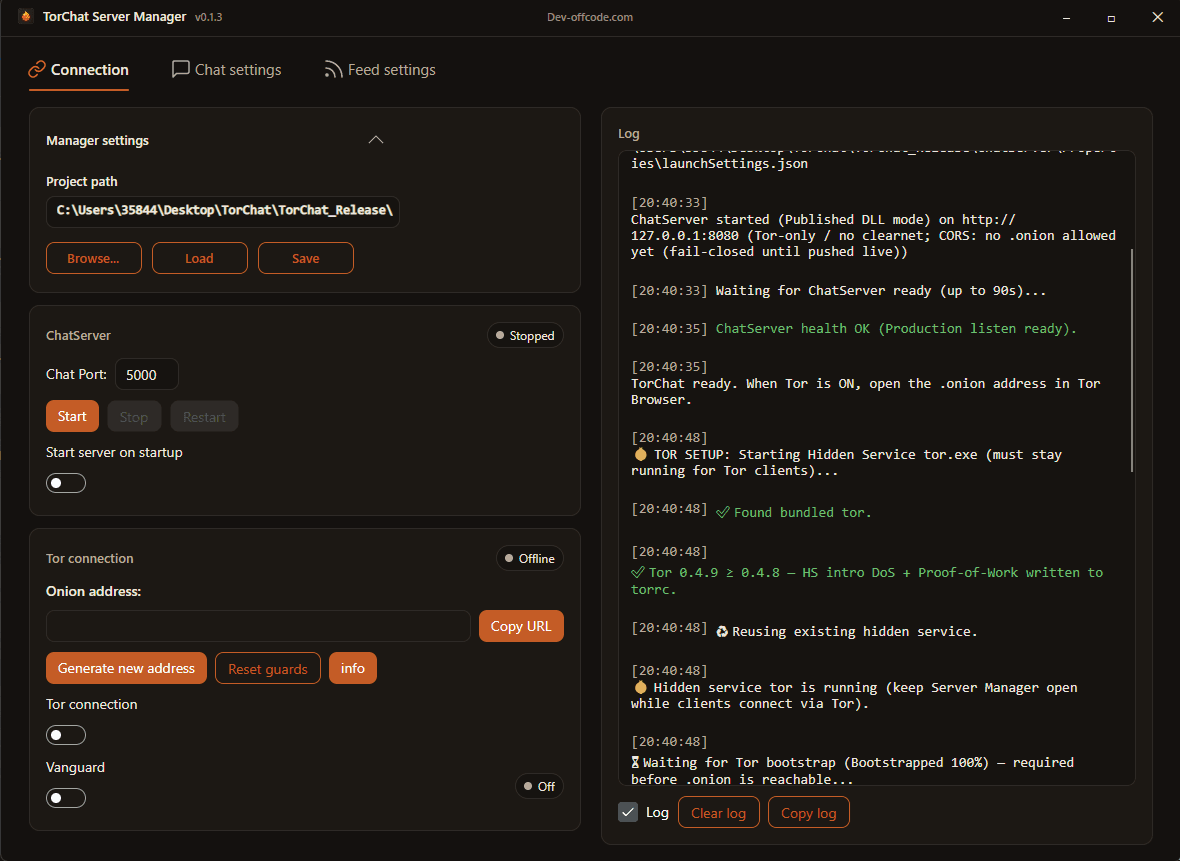Click the Project path input field
Screen dimensions: 1180x861
pyautogui.click(x=223, y=211)
